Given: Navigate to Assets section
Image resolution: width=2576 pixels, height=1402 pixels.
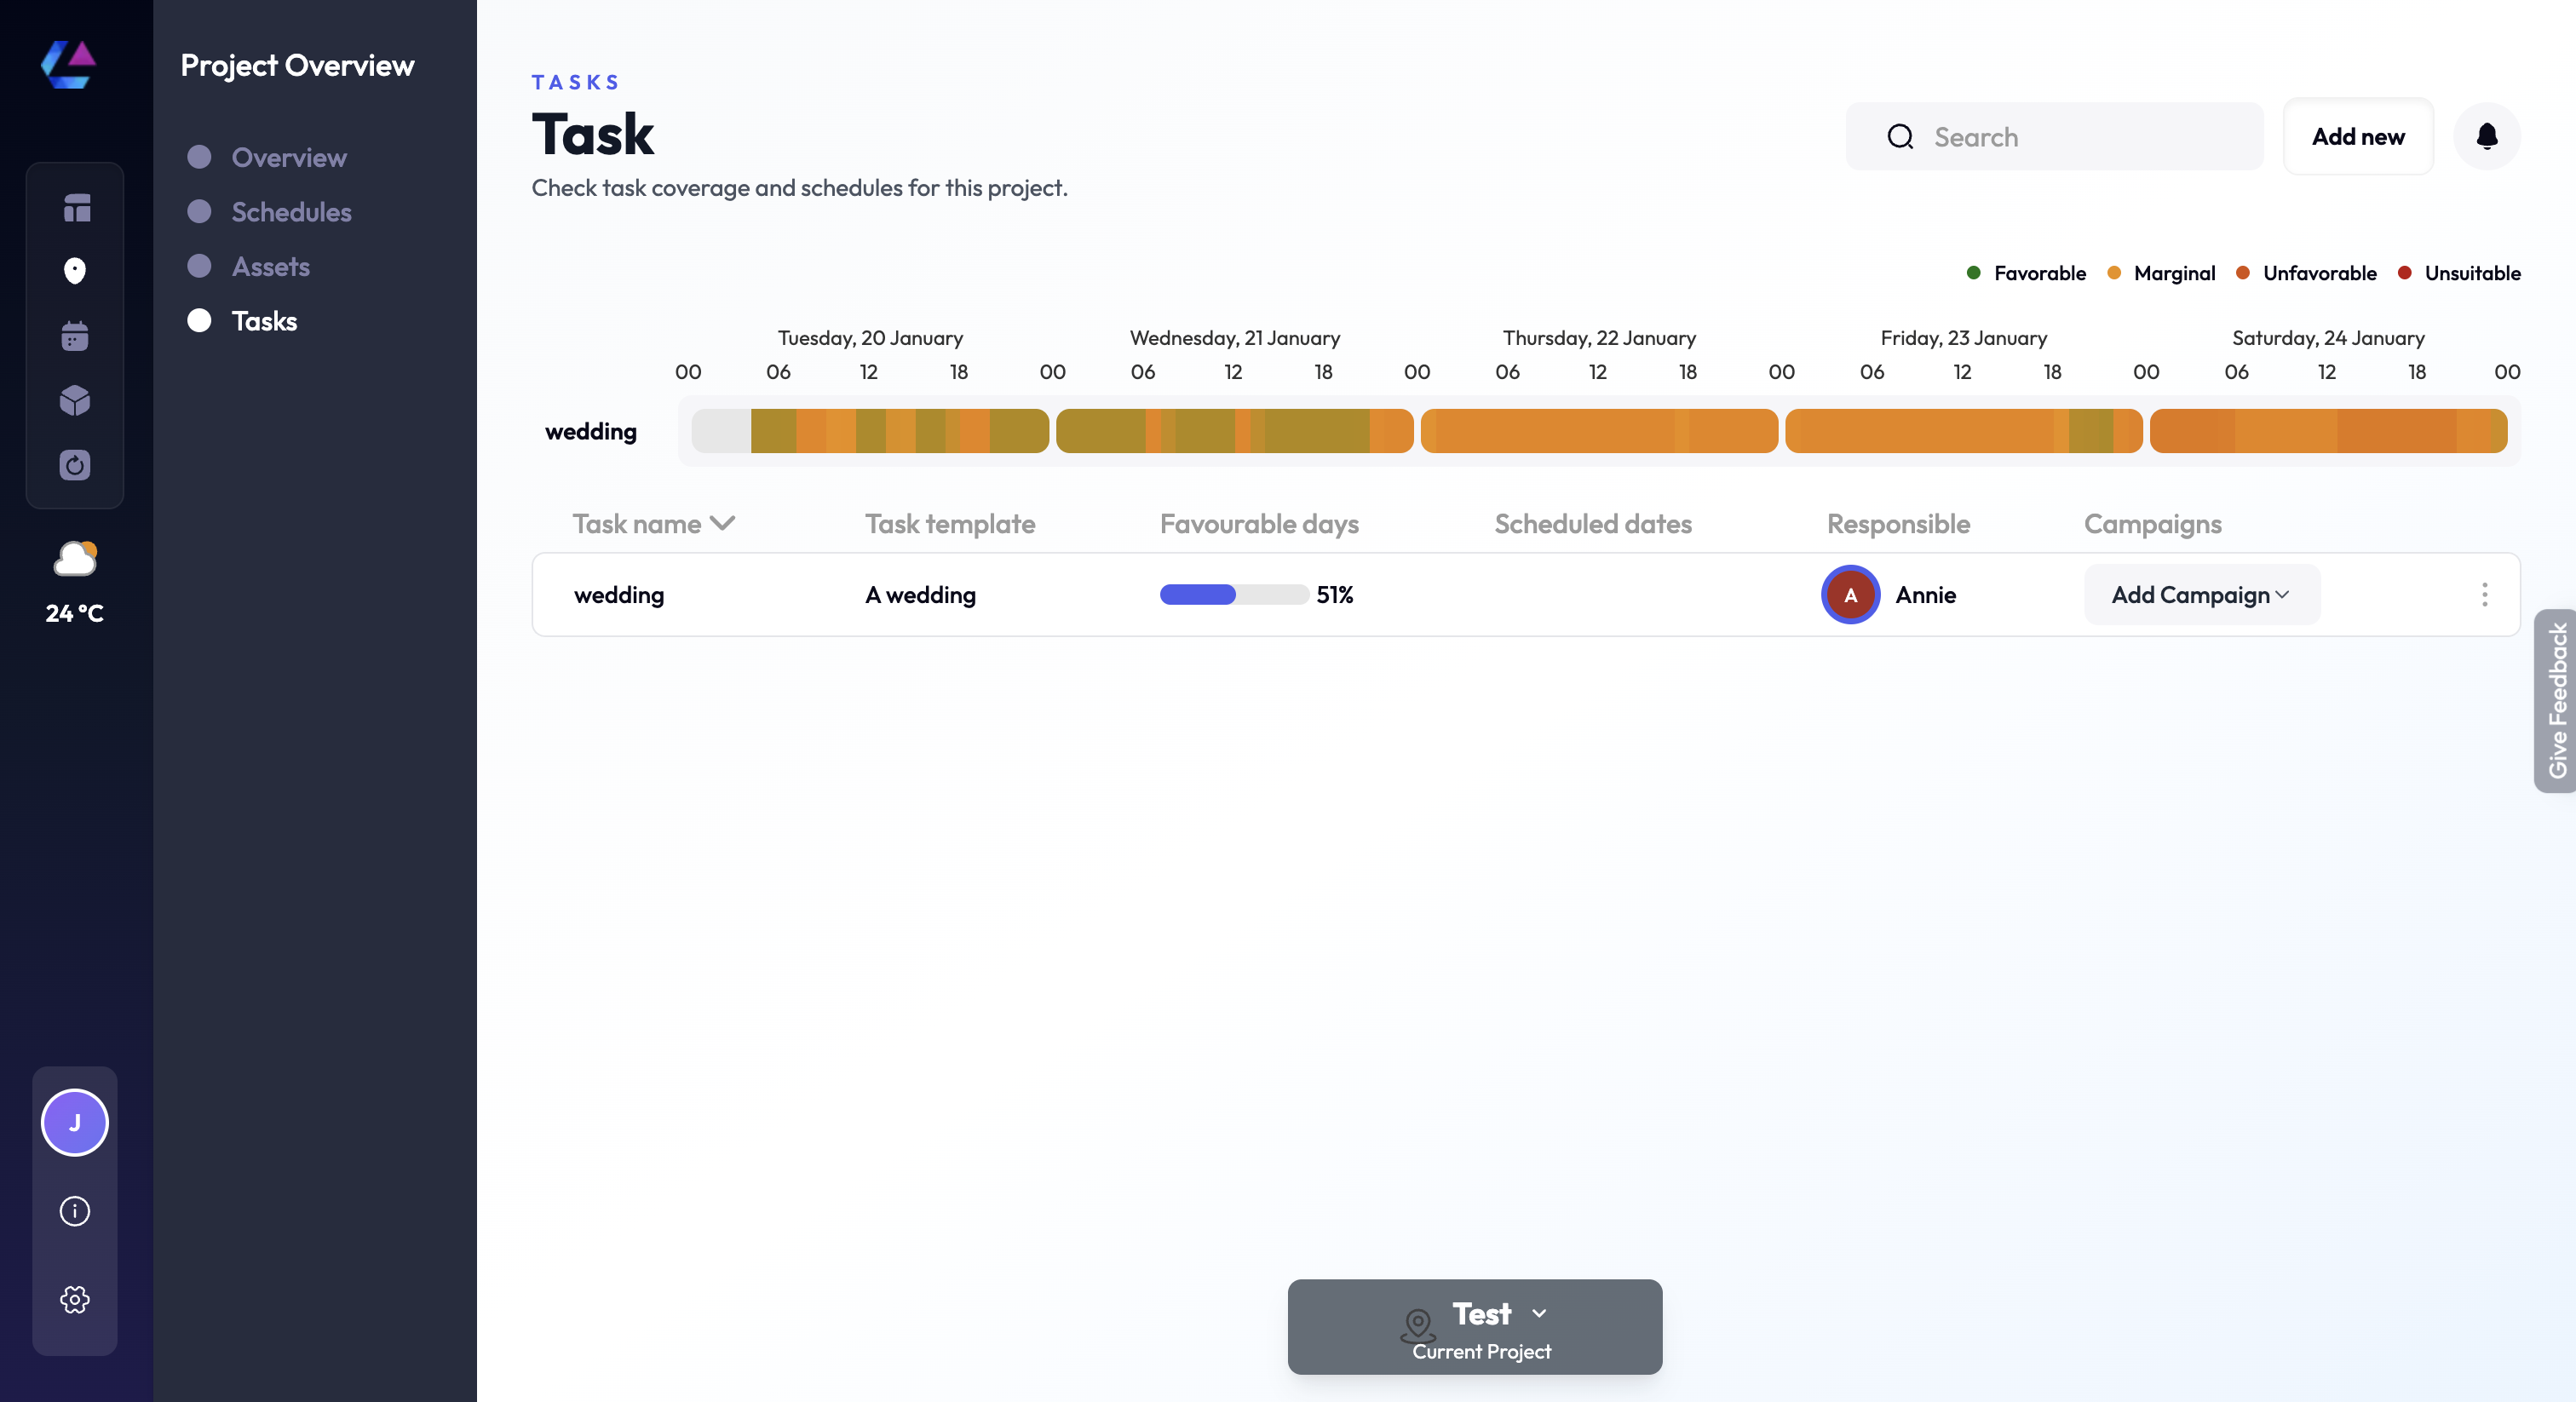Looking at the screenshot, I should tap(270, 266).
